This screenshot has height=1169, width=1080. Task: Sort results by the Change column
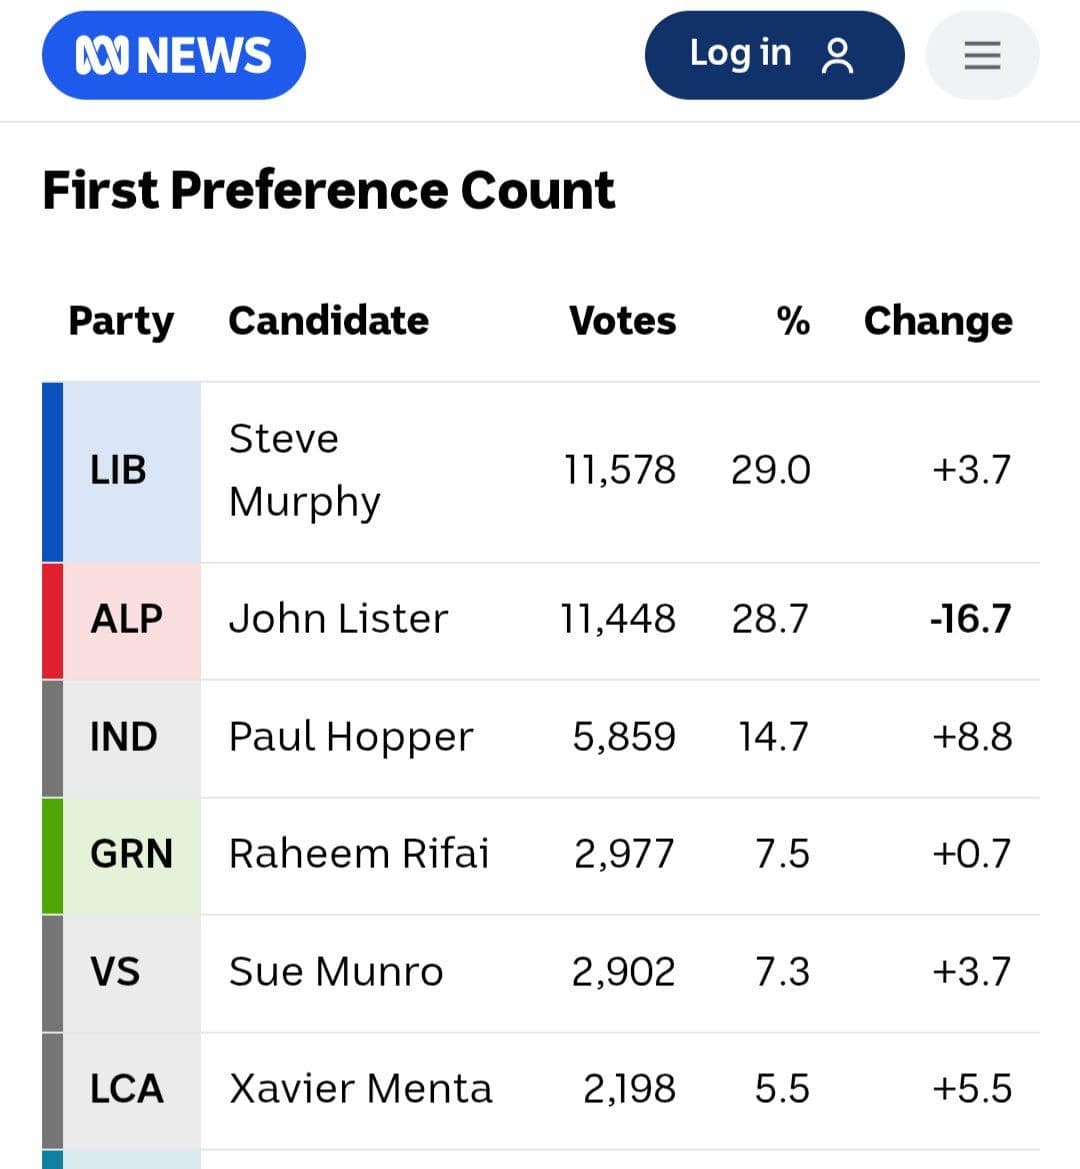pos(938,320)
